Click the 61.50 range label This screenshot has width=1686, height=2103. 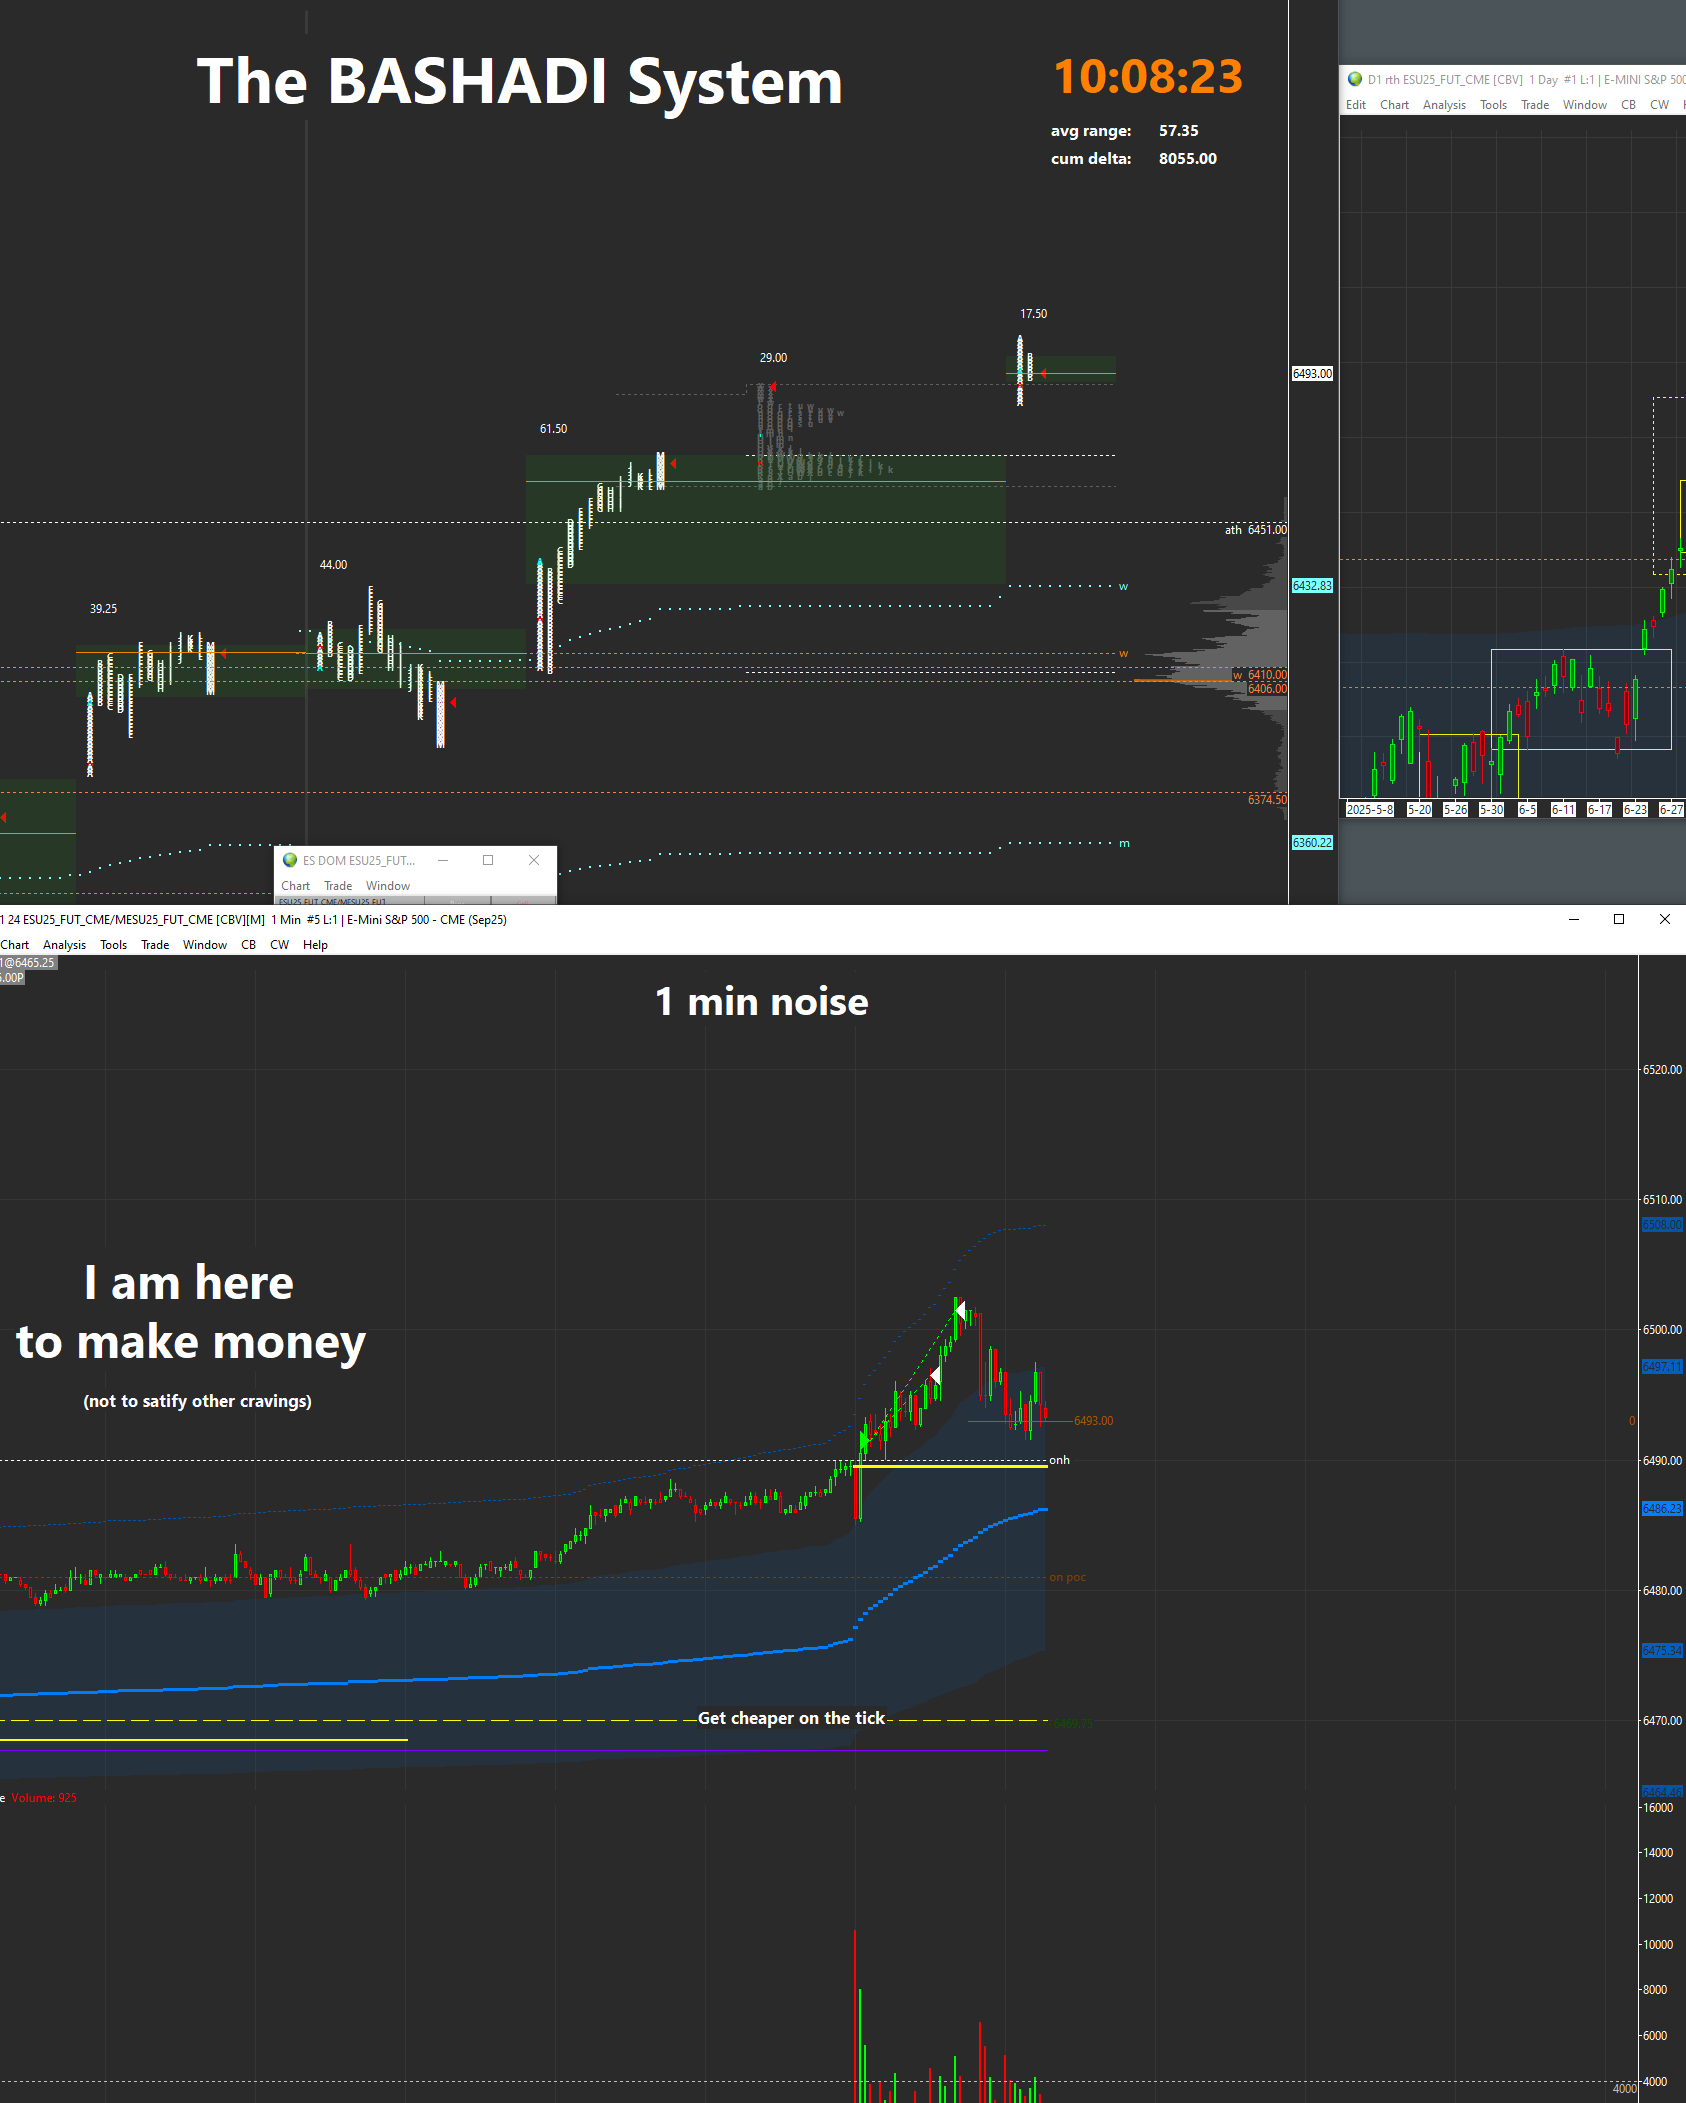point(553,429)
